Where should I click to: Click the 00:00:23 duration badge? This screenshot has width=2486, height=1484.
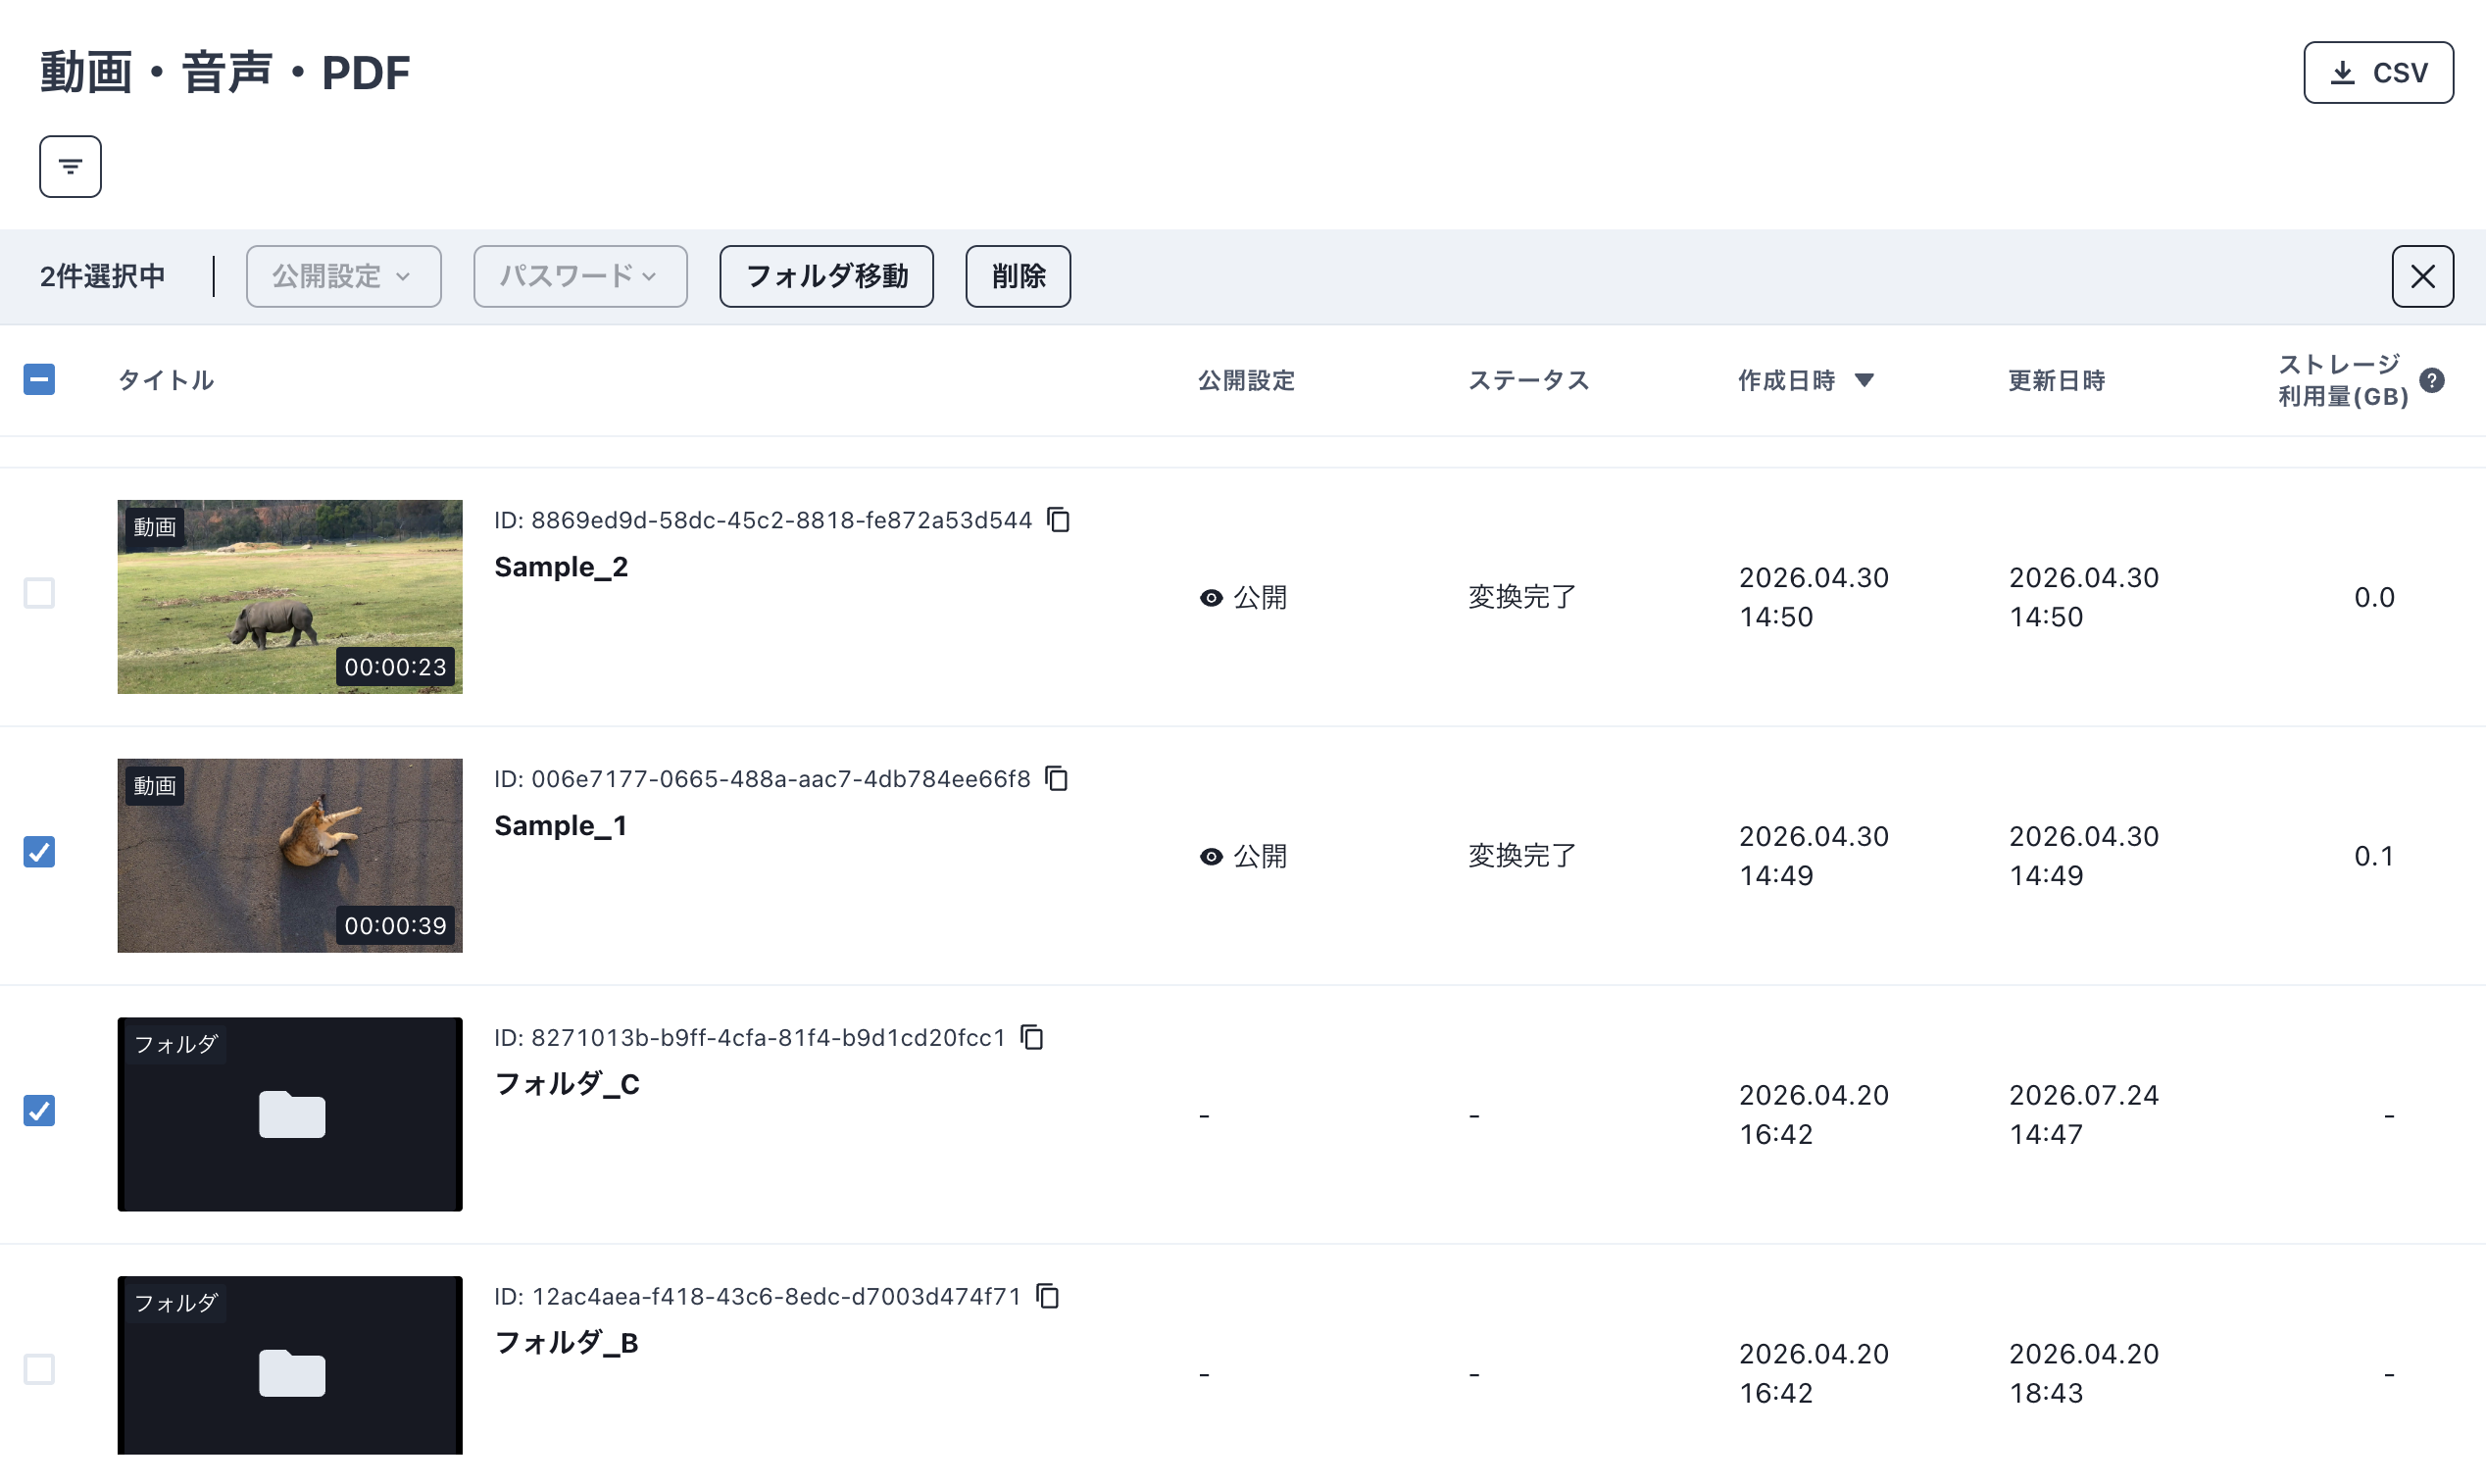[x=395, y=667]
